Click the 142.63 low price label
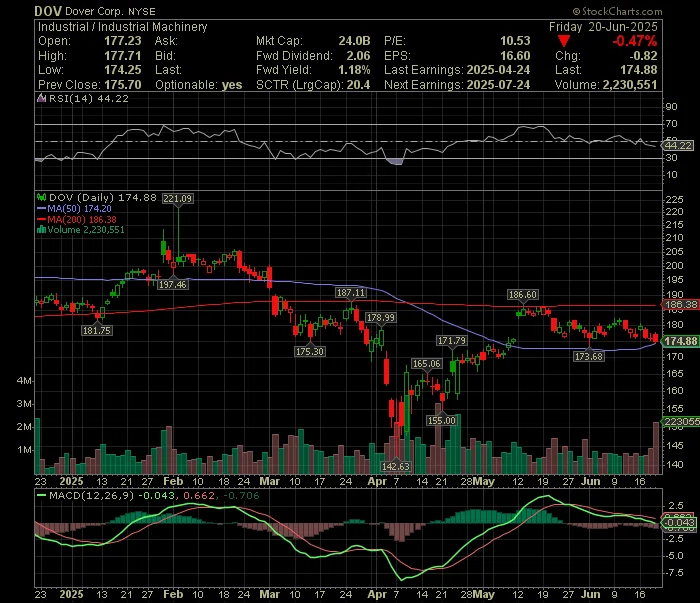700x603 pixels. coord(396,466)
